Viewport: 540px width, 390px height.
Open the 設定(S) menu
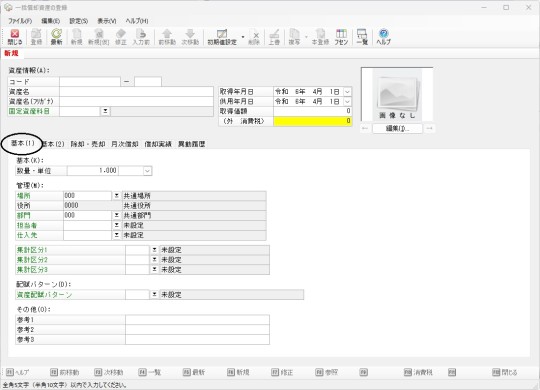79,21
